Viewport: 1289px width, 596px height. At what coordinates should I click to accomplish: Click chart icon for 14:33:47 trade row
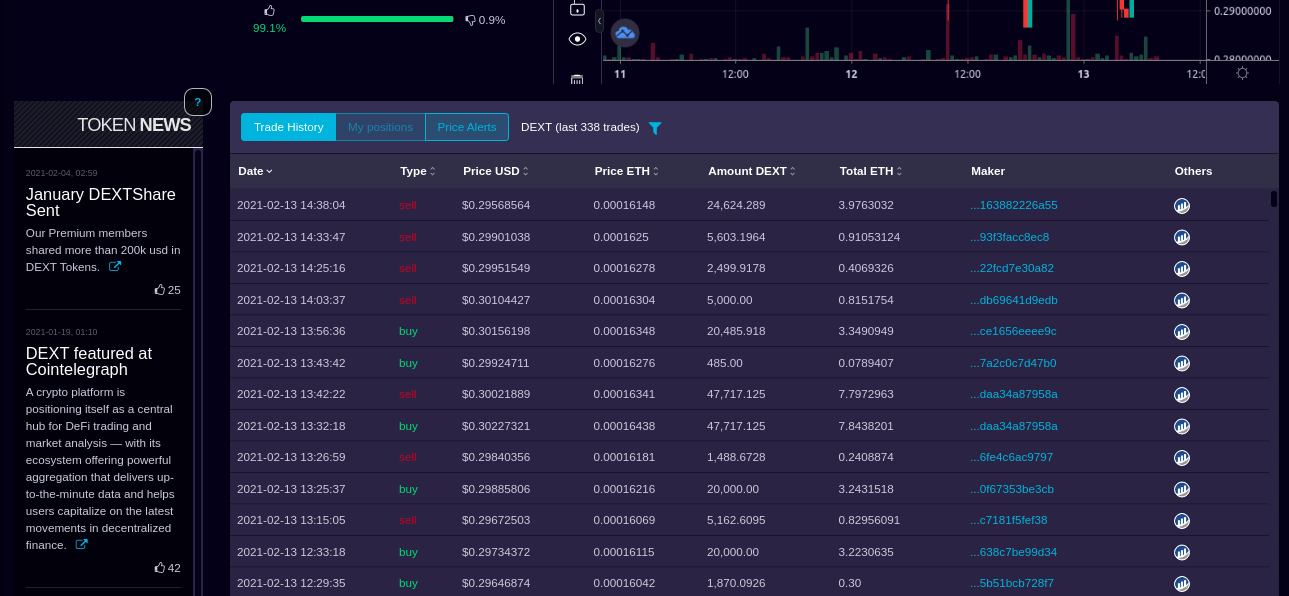(1182, 237)
